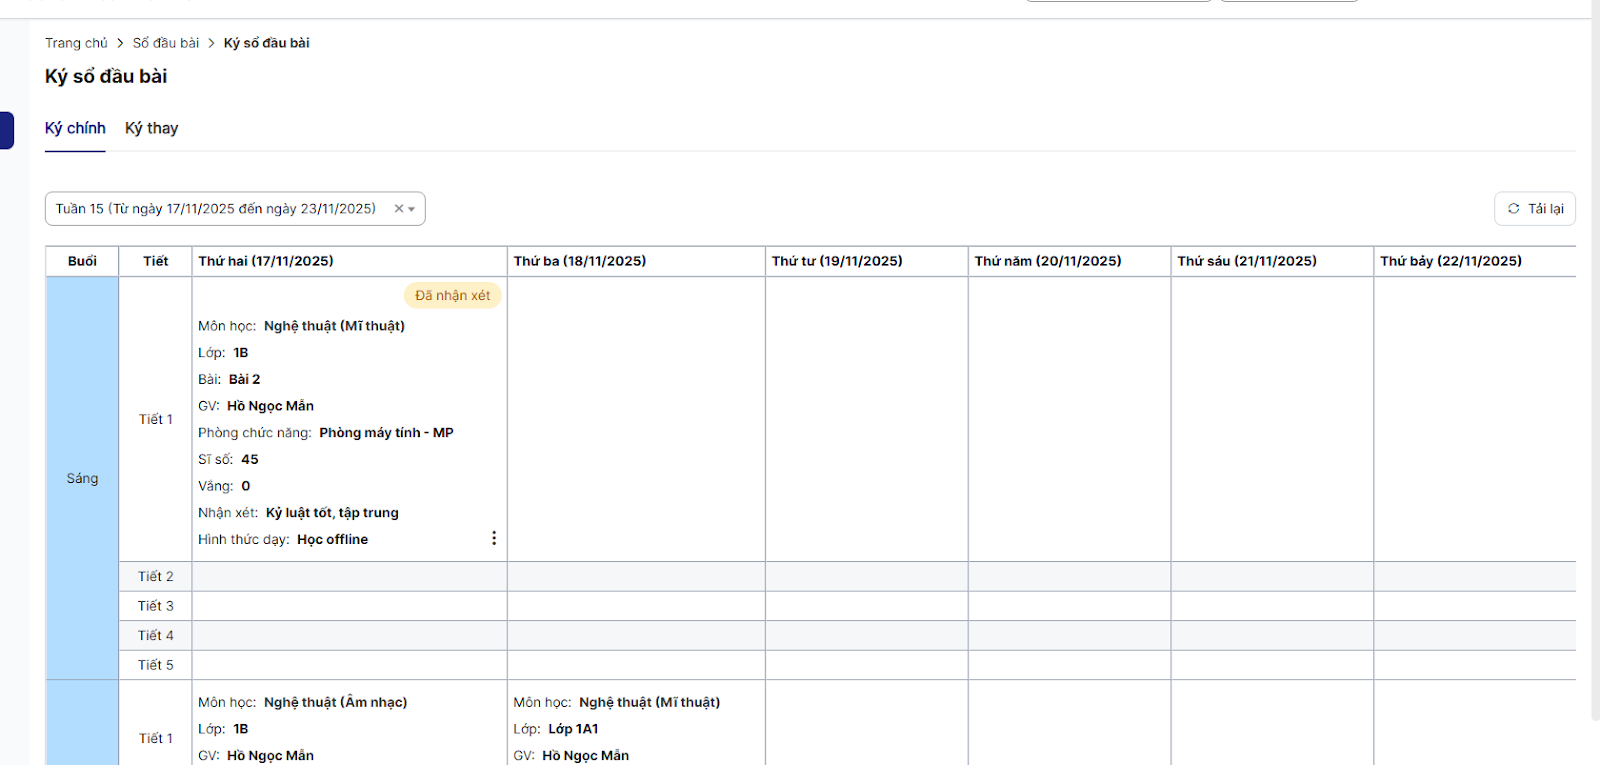Image resolution: width=1600 pixels, height=765 pixels.
Task: Click the Đã nhận xét status badge
Action: click(452, 295)
